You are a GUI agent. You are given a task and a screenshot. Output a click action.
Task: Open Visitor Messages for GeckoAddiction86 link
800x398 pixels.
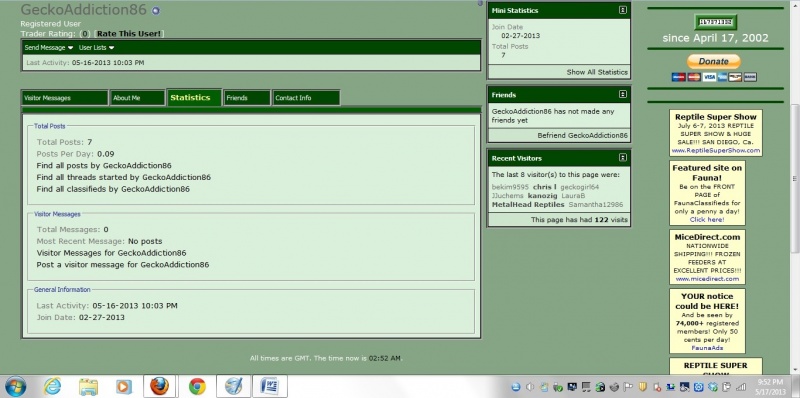(x=111, y=253)
